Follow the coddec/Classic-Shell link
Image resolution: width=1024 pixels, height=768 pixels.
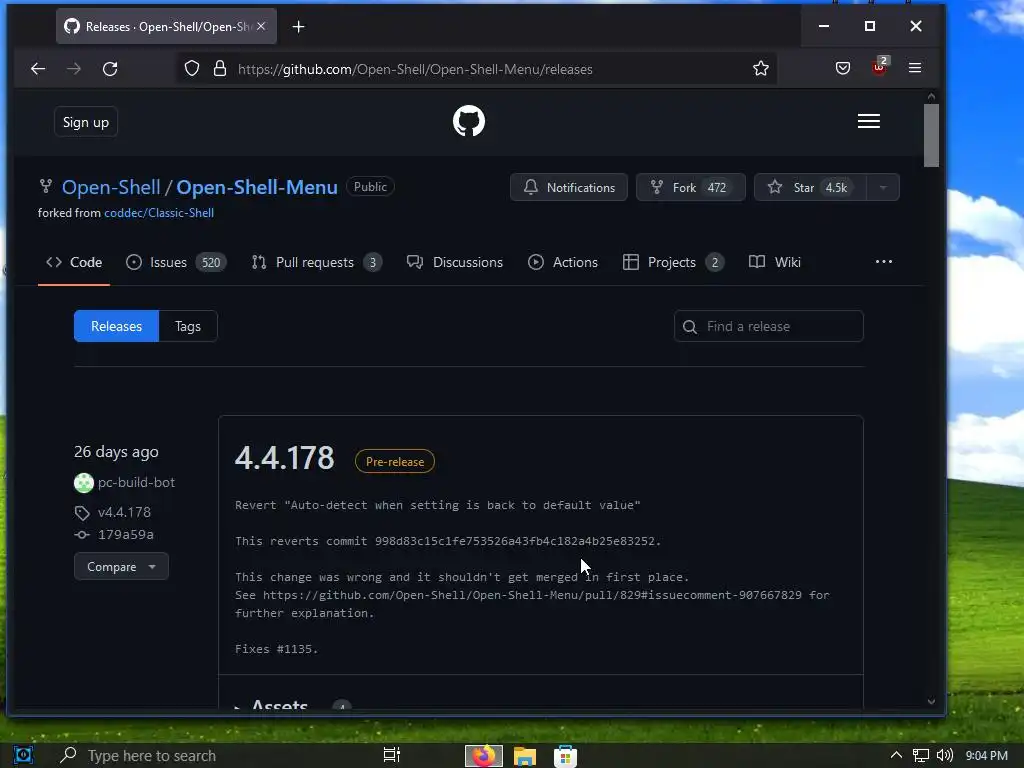pos(159,213)
